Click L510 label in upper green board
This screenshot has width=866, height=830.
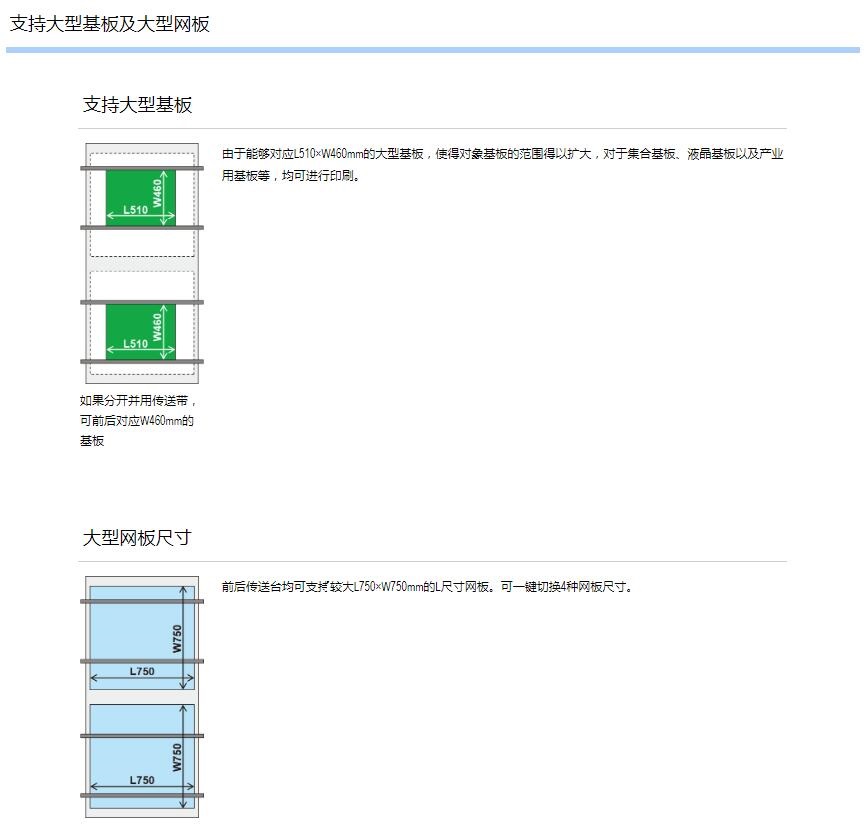[135, 210]
